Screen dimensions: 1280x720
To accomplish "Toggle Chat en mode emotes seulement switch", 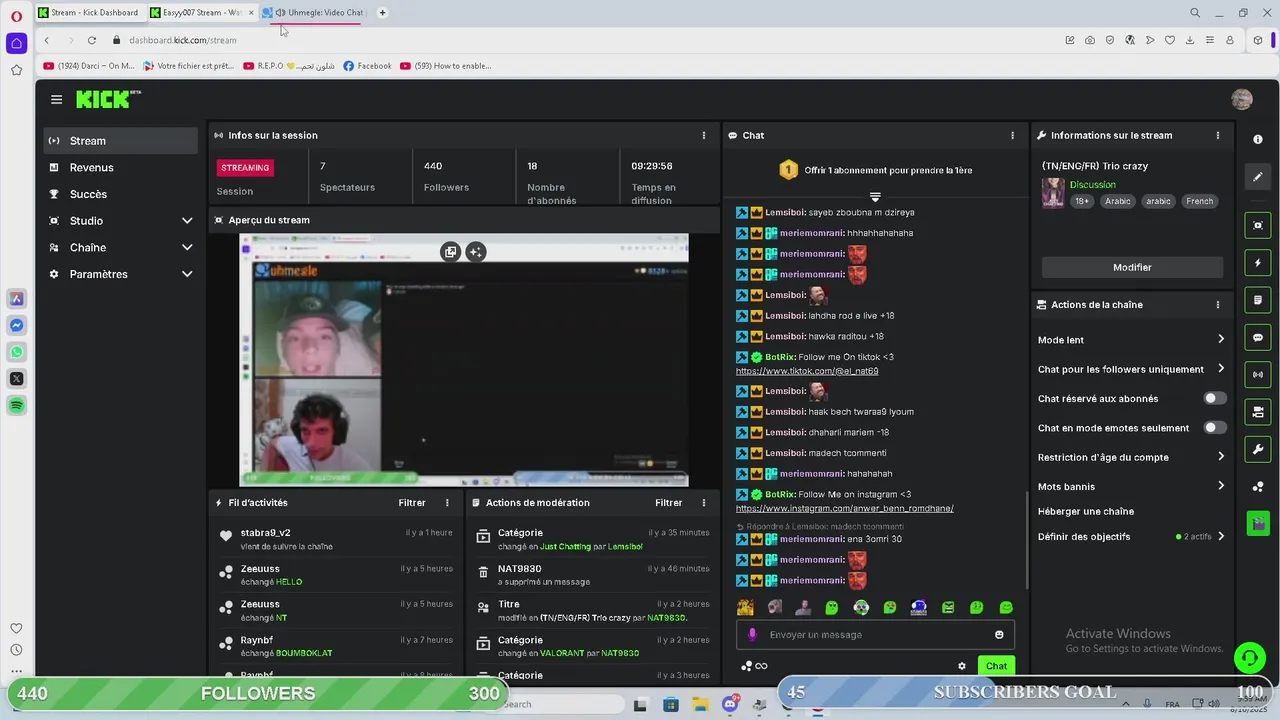I will click(1214, 428).
